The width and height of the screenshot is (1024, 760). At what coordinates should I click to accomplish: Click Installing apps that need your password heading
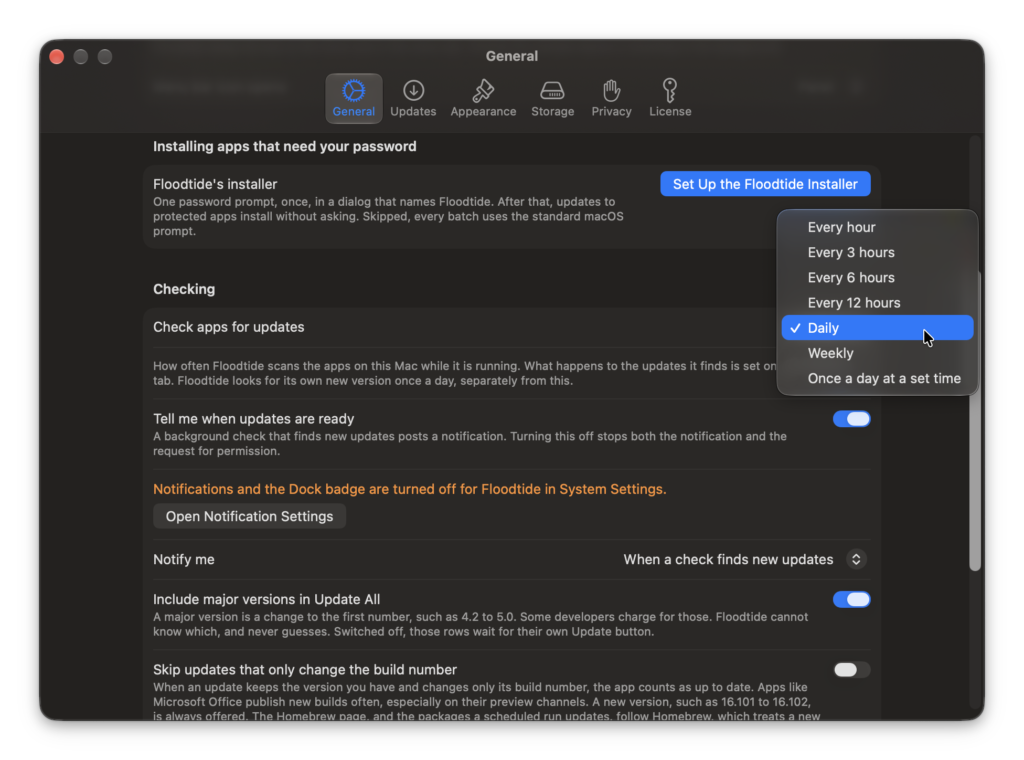click(285, 146)
